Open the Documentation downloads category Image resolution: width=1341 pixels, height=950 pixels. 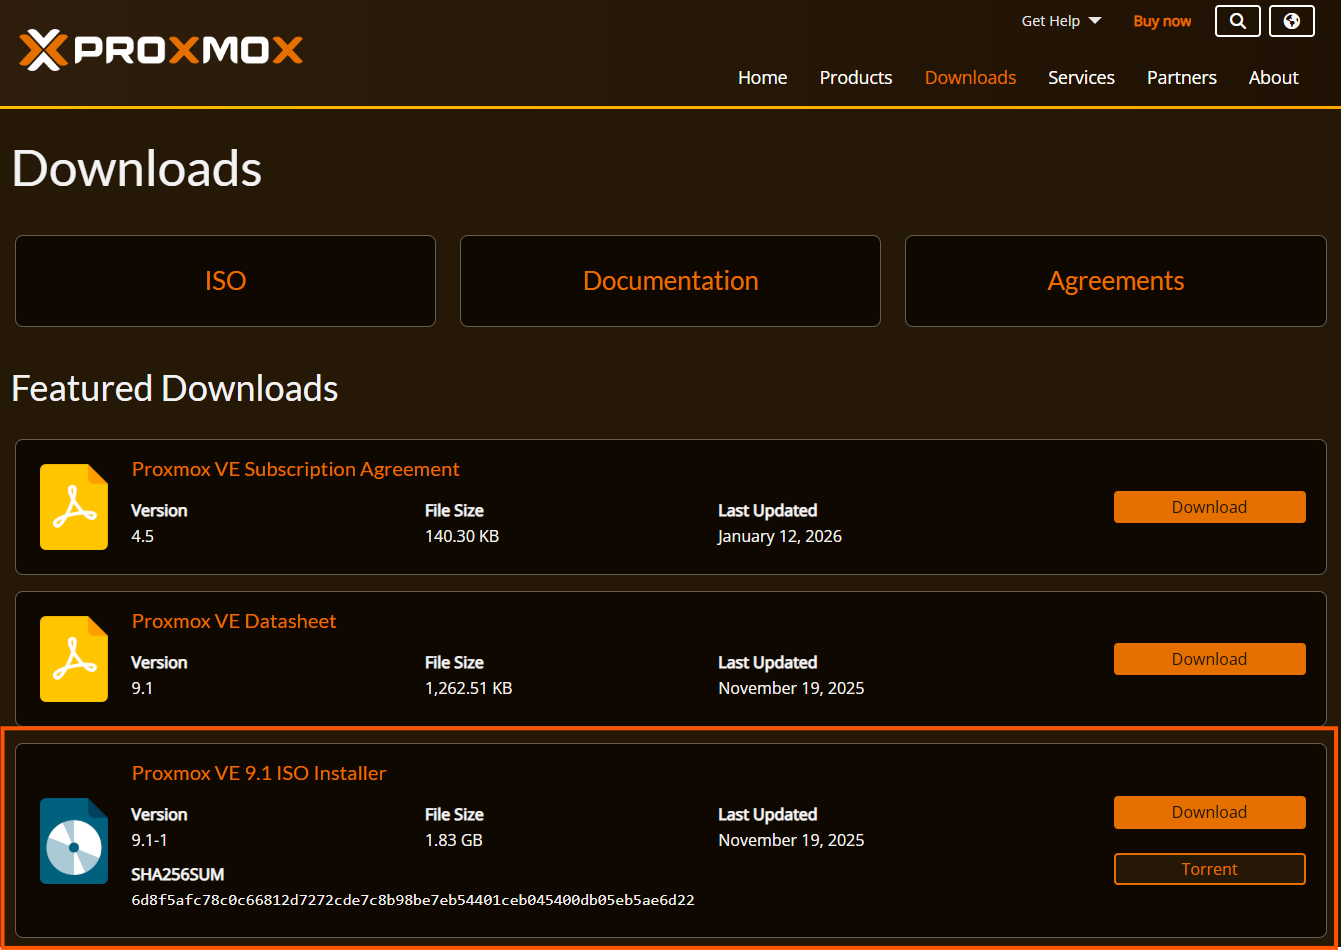[x=670, y=281]
